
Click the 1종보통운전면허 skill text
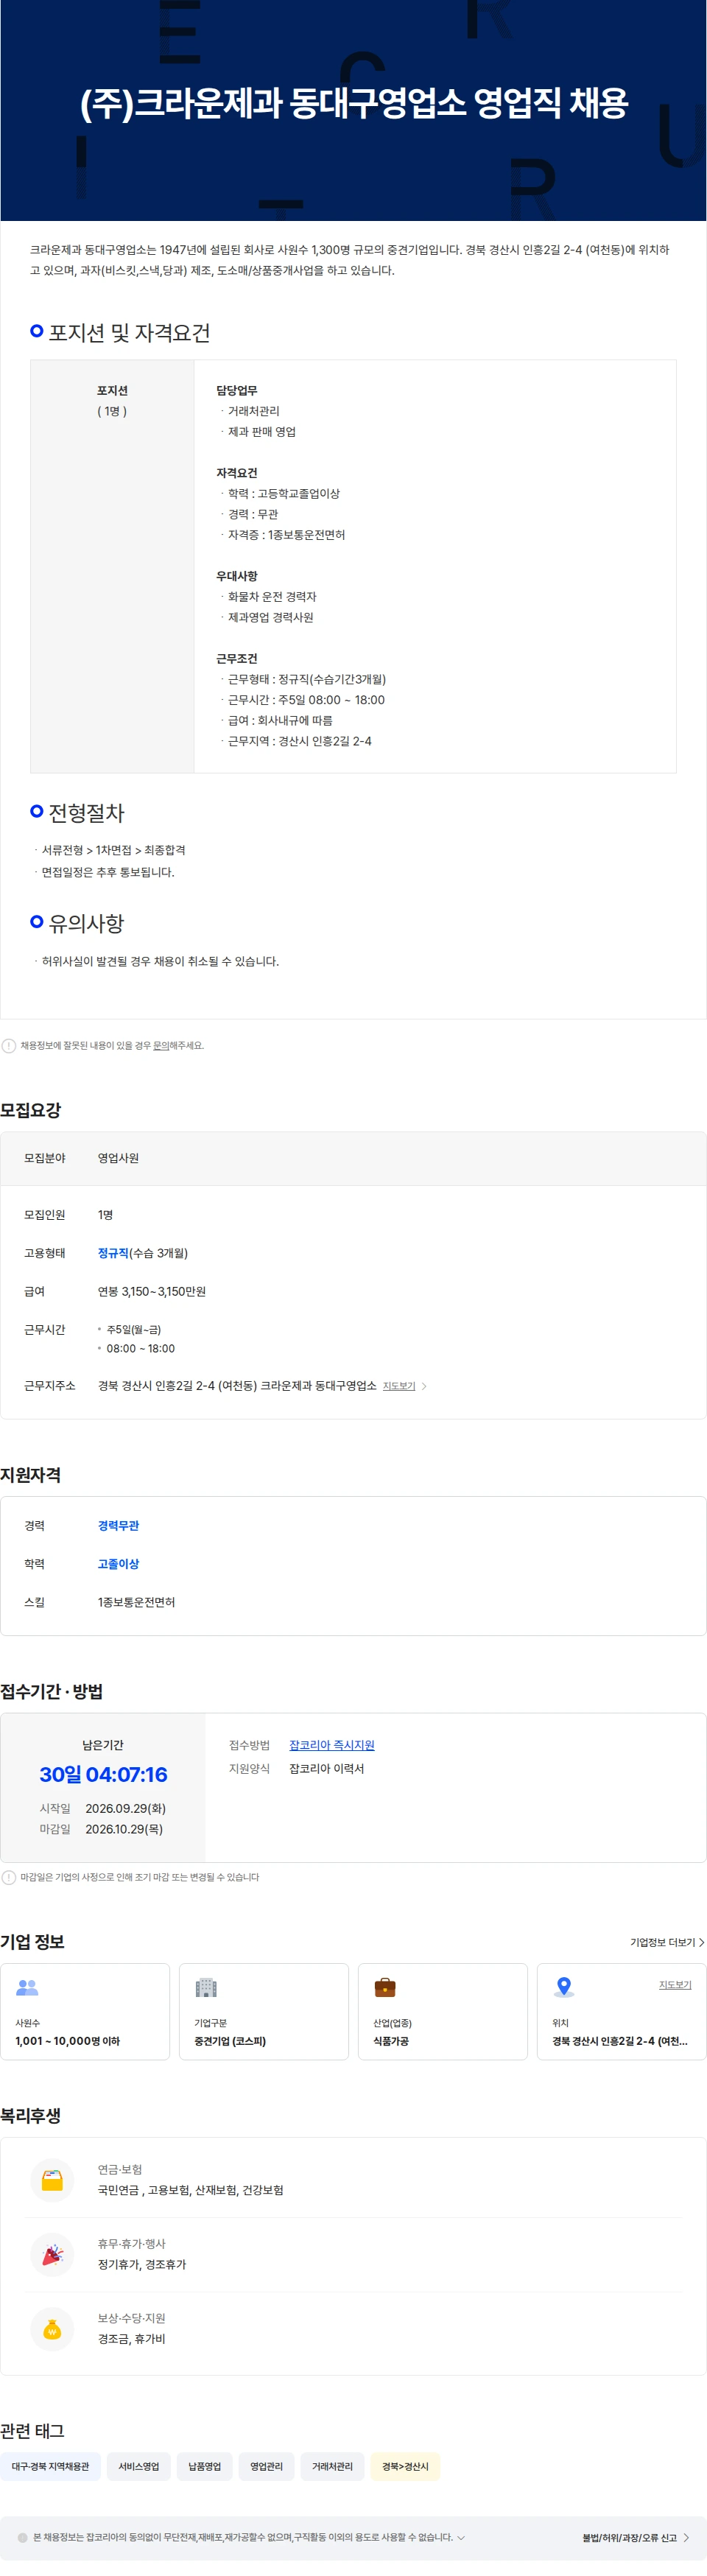click(x=136, y=1602)
